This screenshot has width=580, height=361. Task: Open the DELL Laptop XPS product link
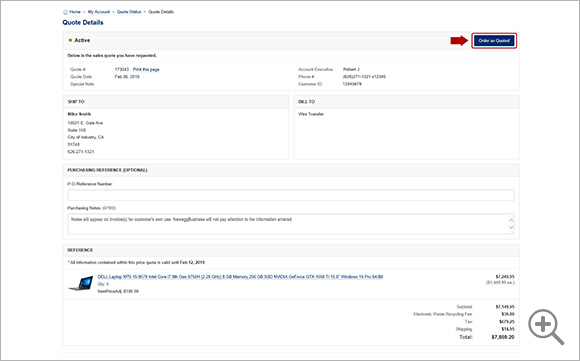pos(240,277)
